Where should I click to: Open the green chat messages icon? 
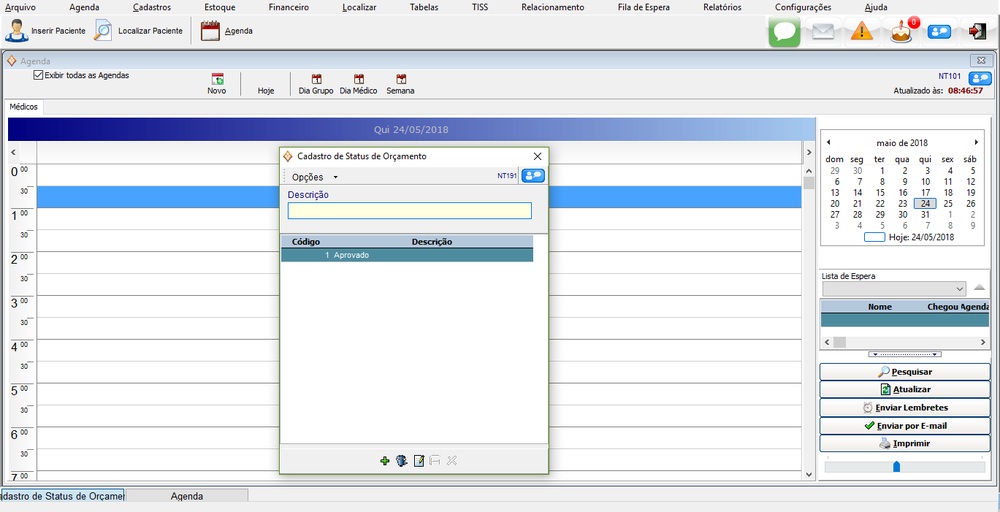(x=785, y=32)
